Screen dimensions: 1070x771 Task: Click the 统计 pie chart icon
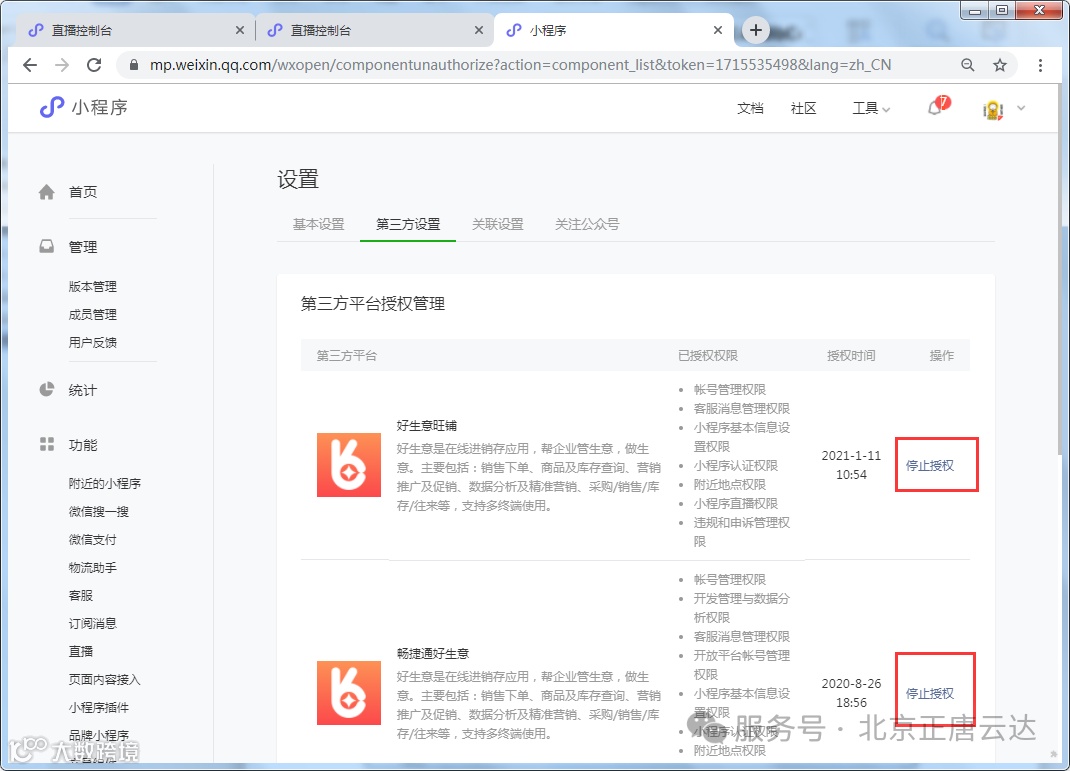46,390
